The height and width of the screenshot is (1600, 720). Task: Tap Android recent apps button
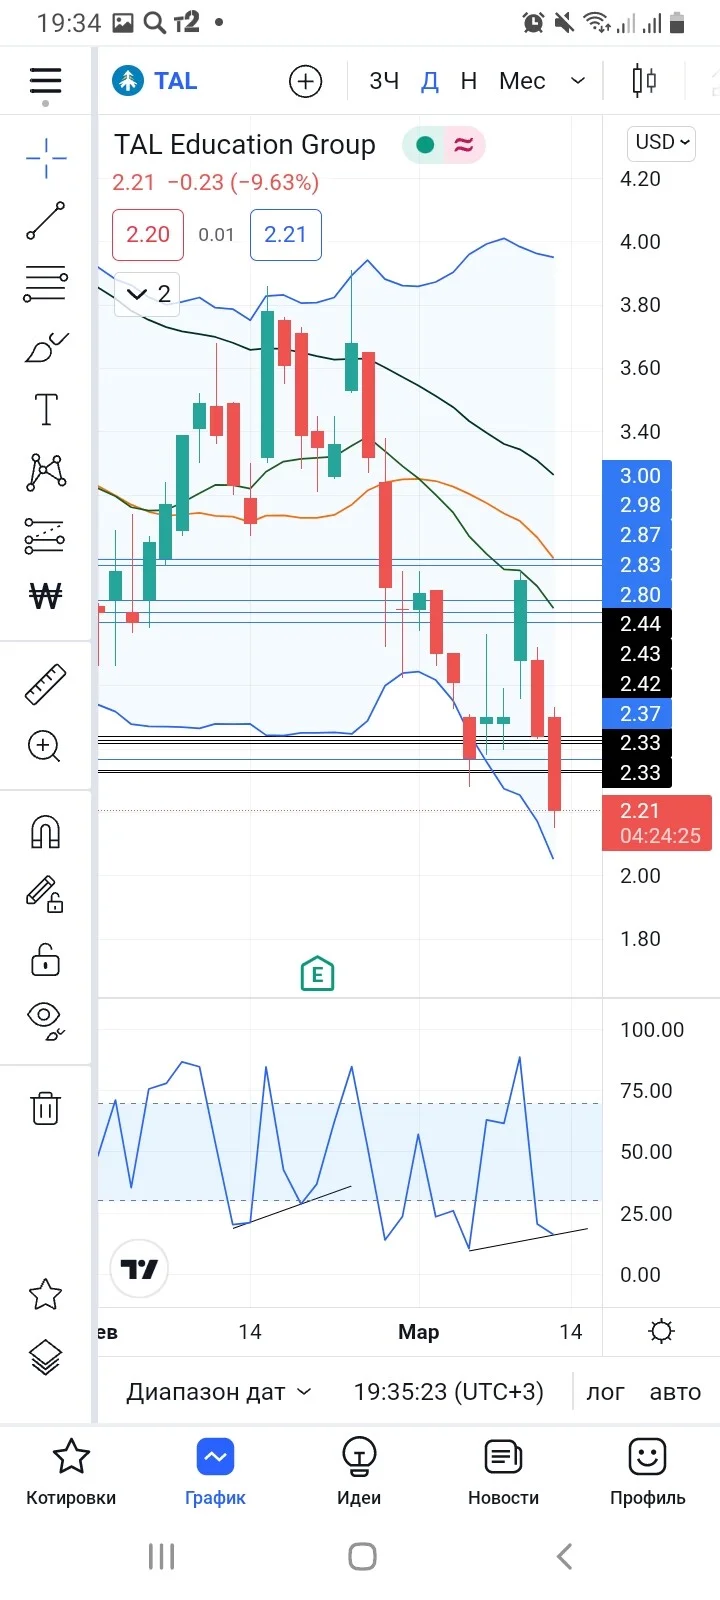coord(161,1556)
